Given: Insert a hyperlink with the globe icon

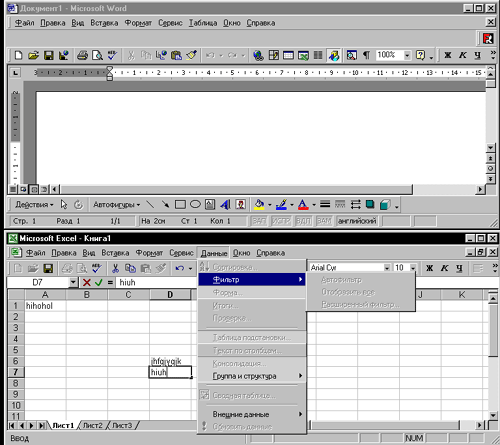Looking at the screenshot, I should click(x=258, y=55).
